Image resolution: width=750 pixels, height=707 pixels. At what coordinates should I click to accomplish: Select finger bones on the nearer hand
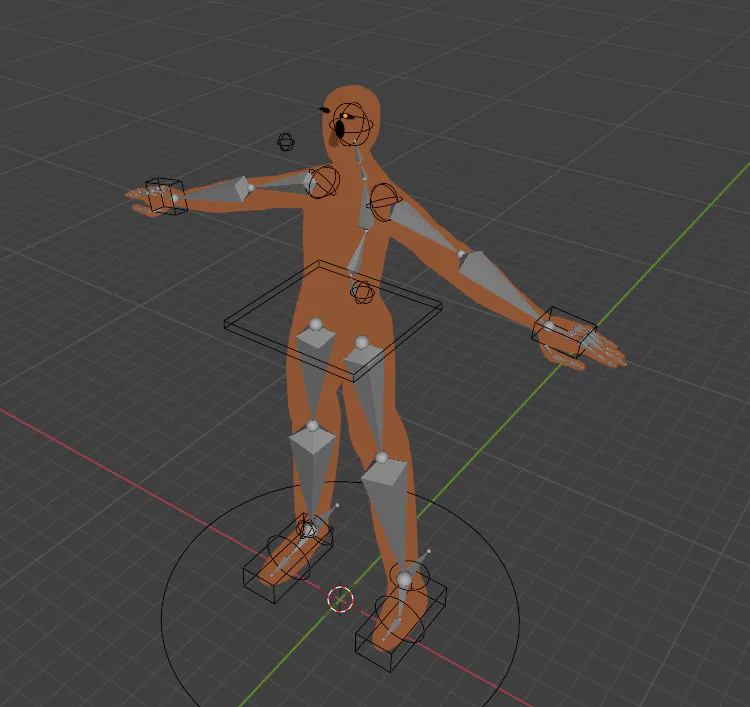click(596, 344)
